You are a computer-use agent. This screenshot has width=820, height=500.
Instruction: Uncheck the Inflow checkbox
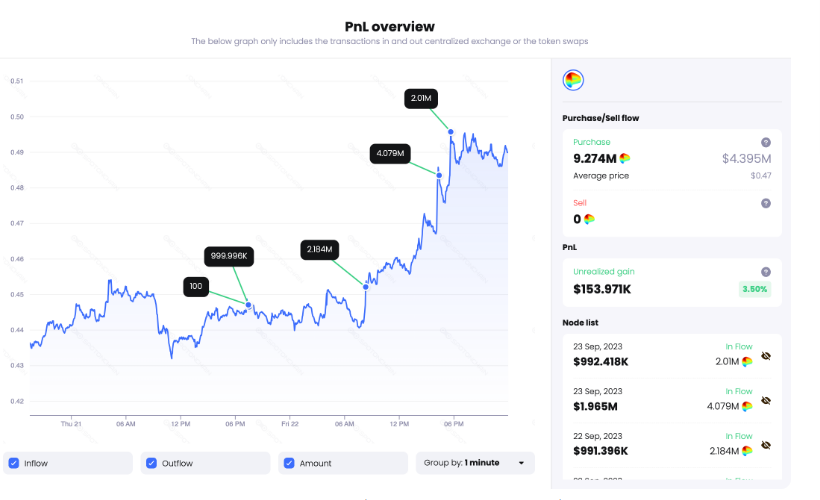14,463
